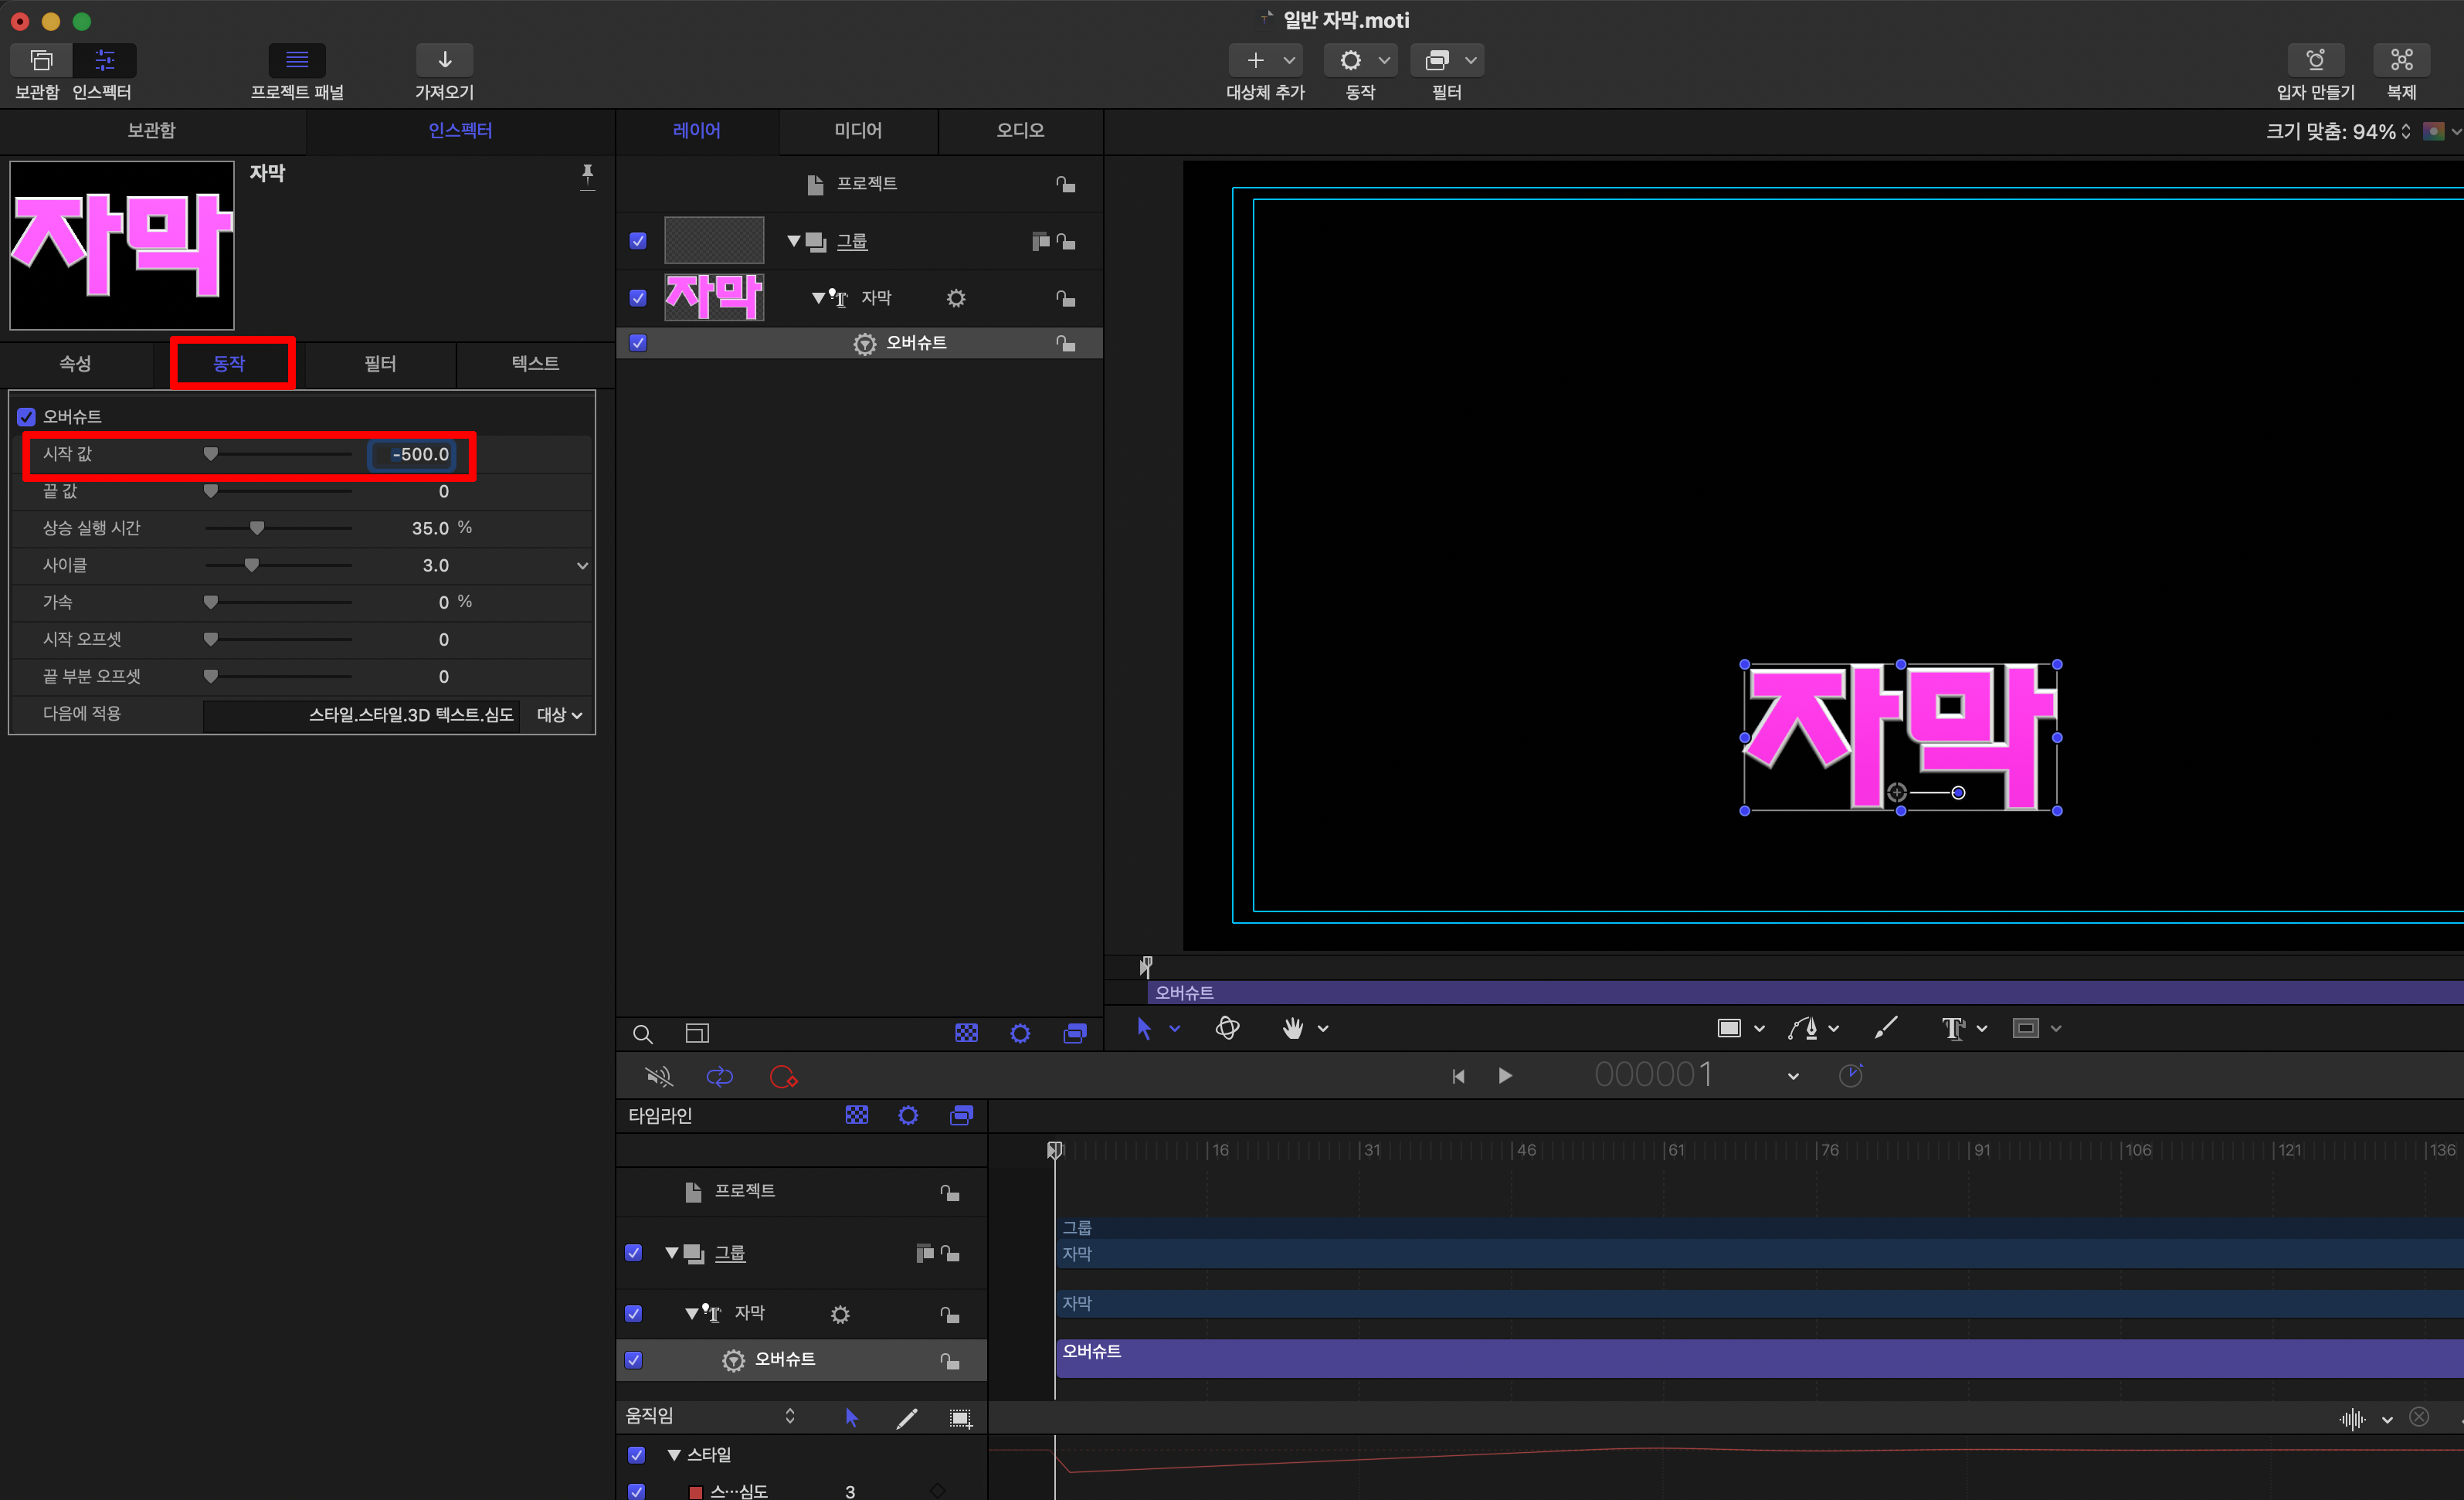2464x1500 pixels.
Task: Click the 상승 실행 시간 slider handle
Action: tap(257, 528)
